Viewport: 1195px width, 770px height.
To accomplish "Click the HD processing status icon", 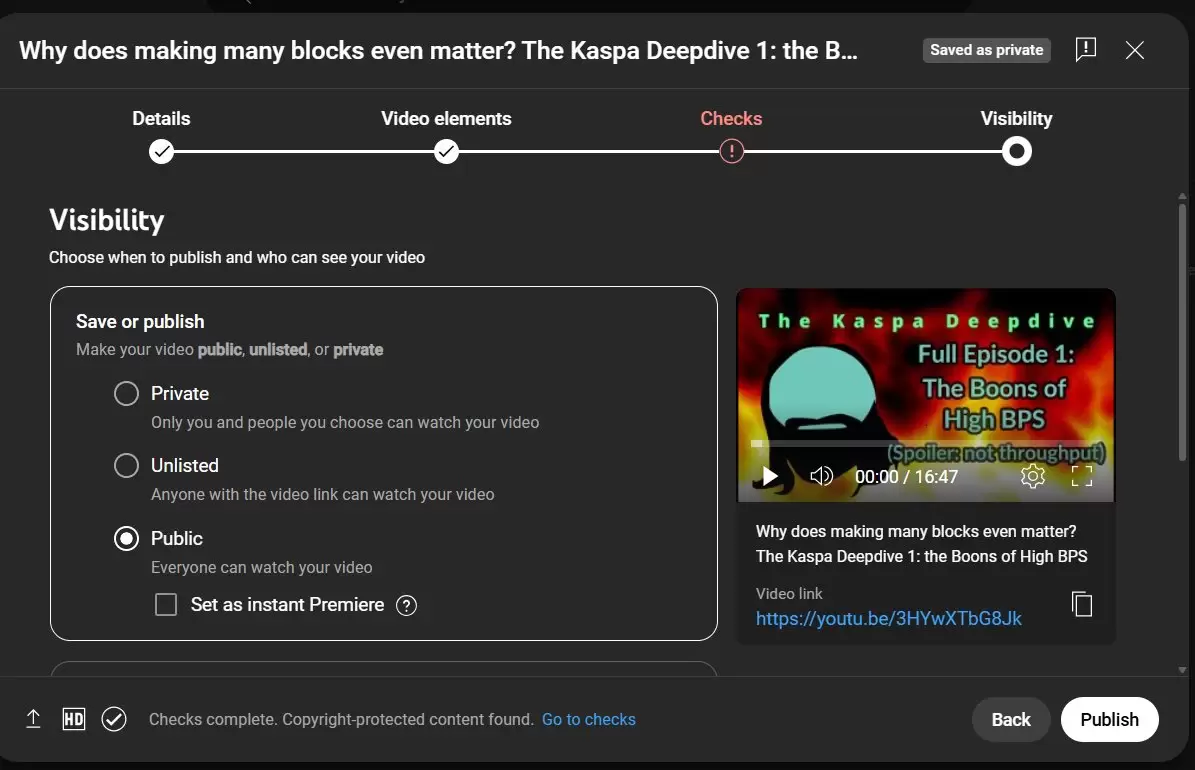I will tap(74, 719).
